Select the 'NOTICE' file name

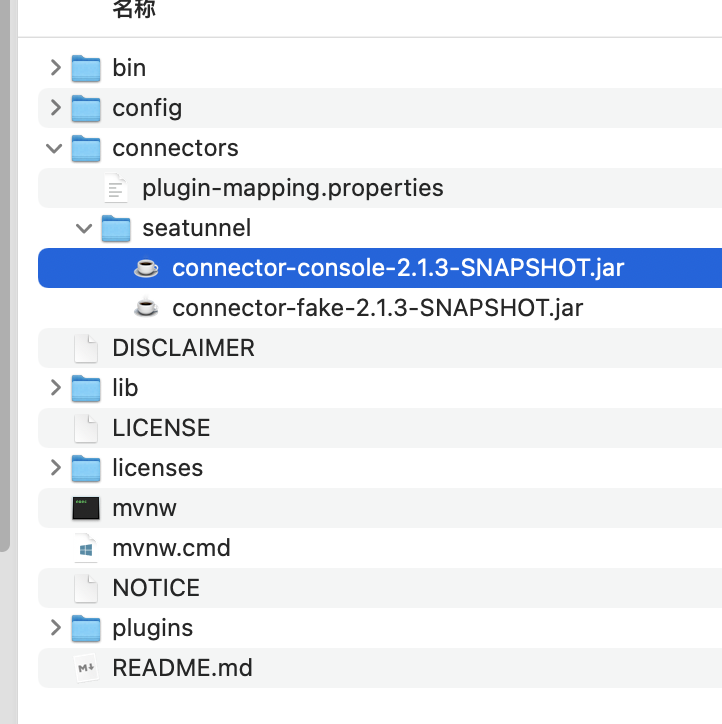156,588
